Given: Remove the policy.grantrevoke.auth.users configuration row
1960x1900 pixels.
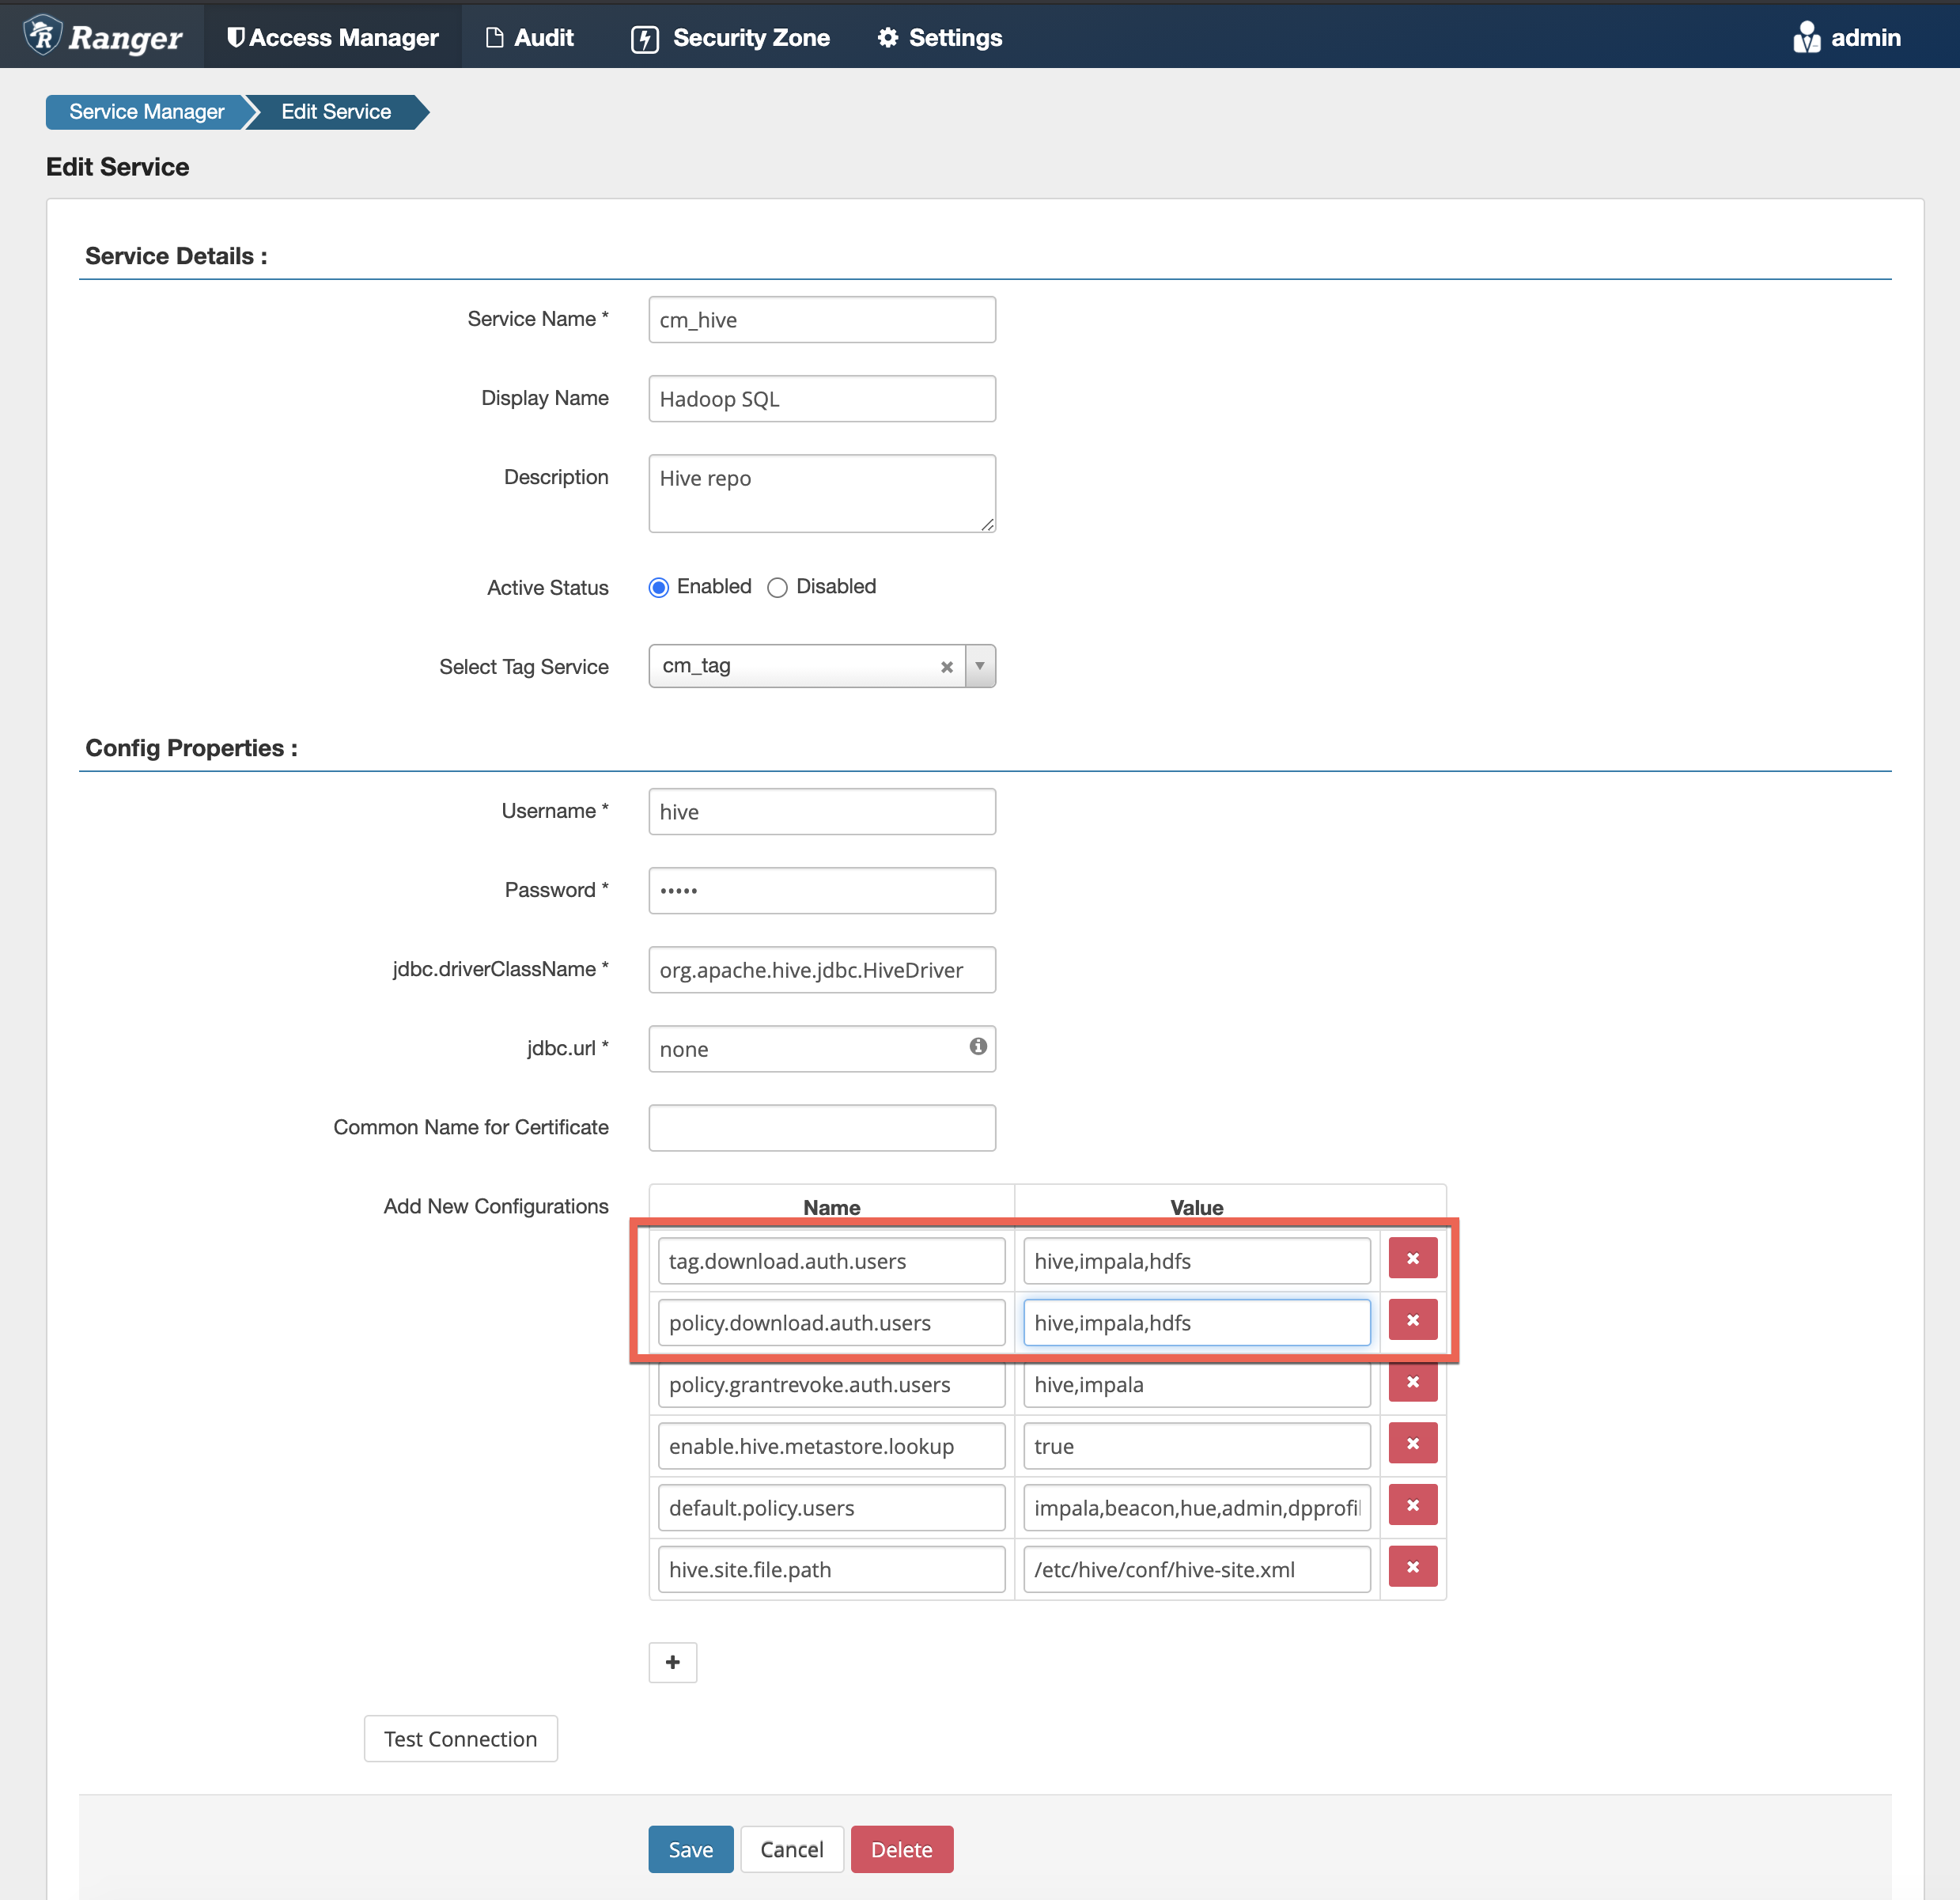Looking at the screenshot, I should pos(1412,1382).
